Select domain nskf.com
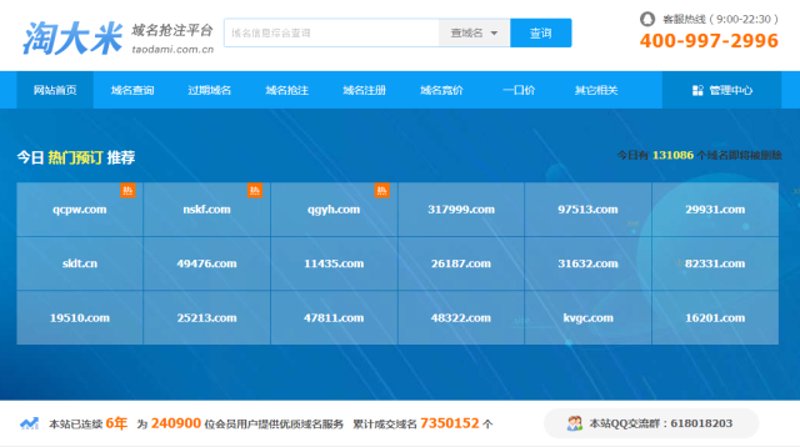This screenshot has height=447, width=800. (207, 209)
